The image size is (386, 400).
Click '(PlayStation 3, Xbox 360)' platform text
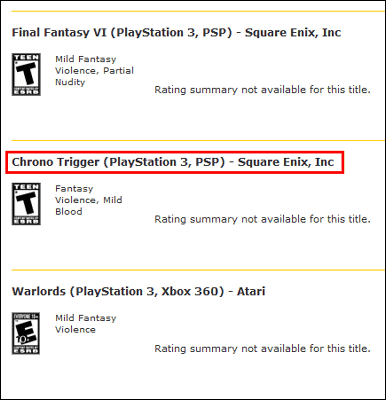point(147,292)
